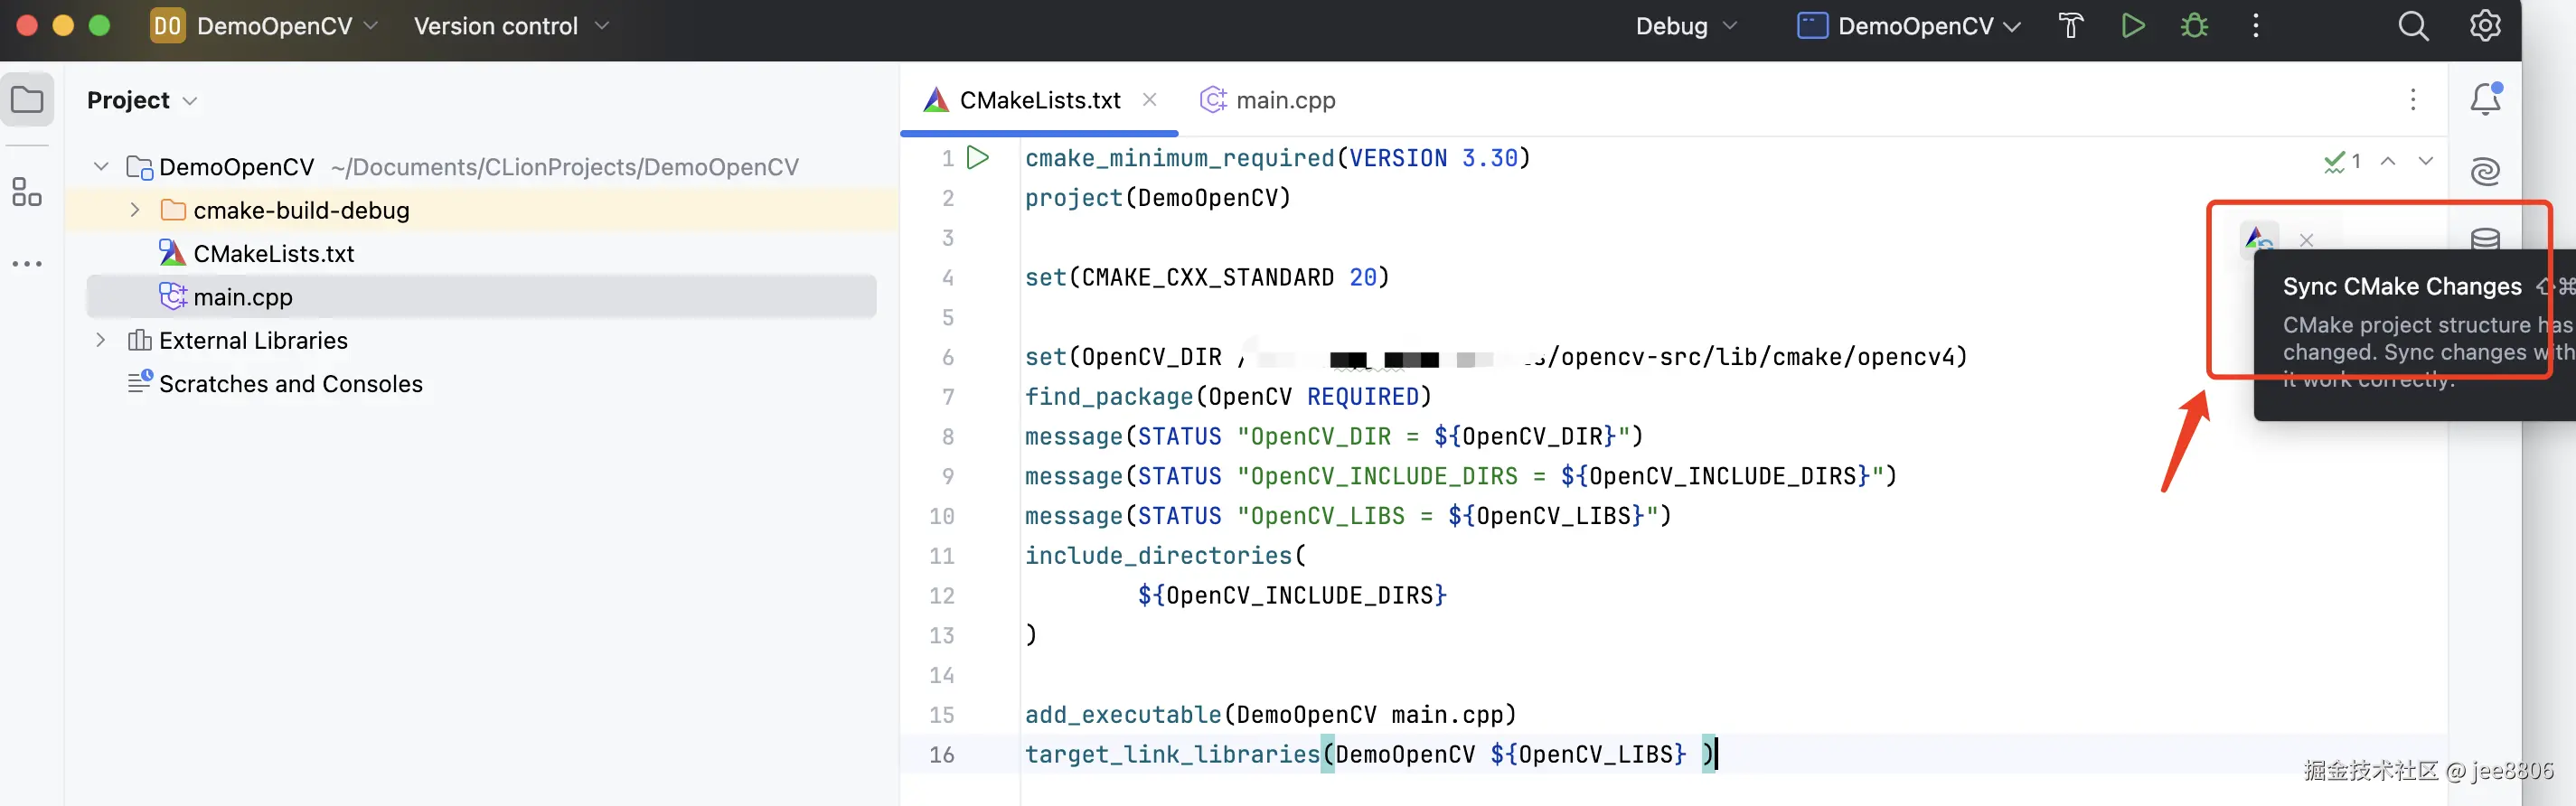Start debugging with the bug icon
2576x806 pixels.
(2194, 26)
